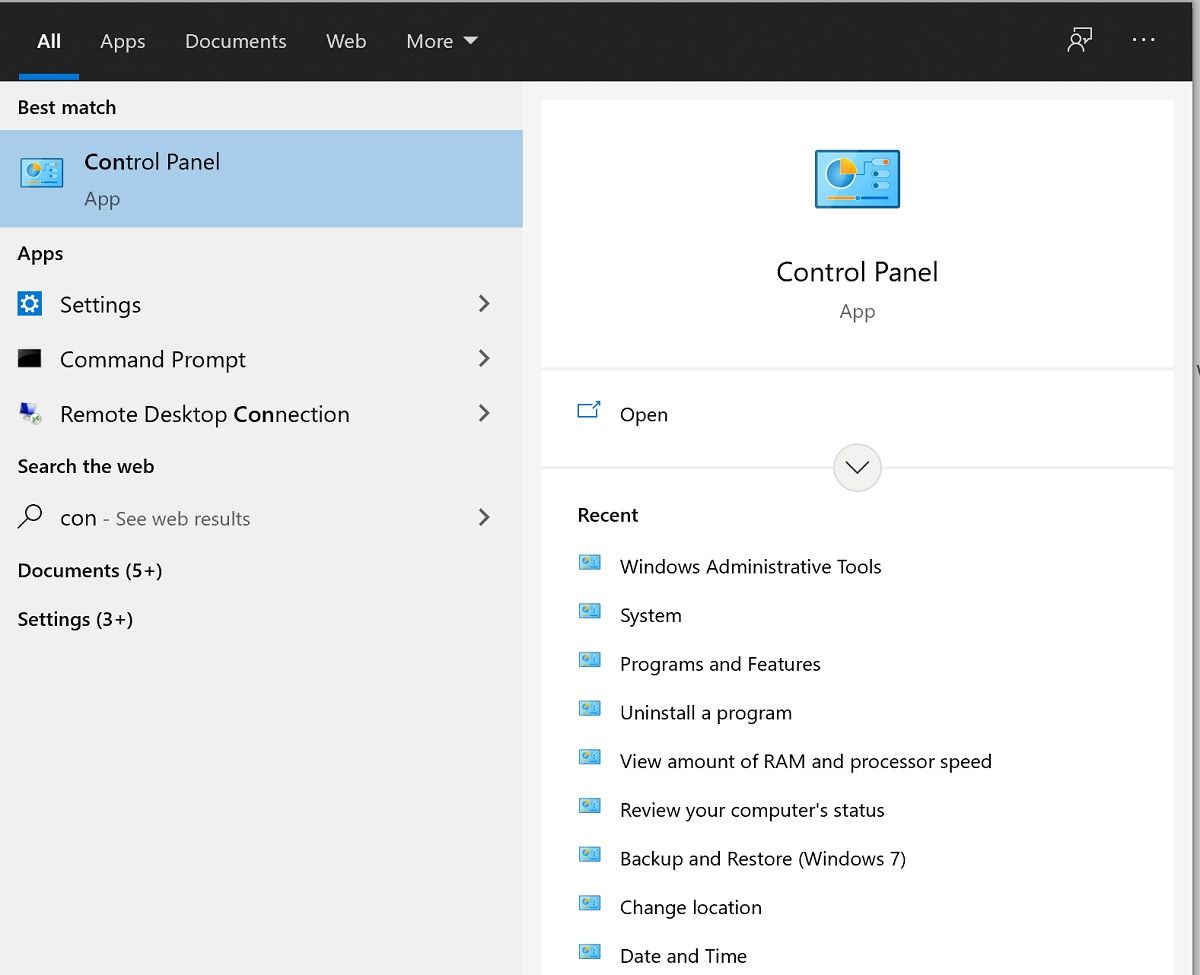The width and height of the screenshot is (1200, 975).
Task: Click icon beside Uninstall a program
Action: pos(590,708)
